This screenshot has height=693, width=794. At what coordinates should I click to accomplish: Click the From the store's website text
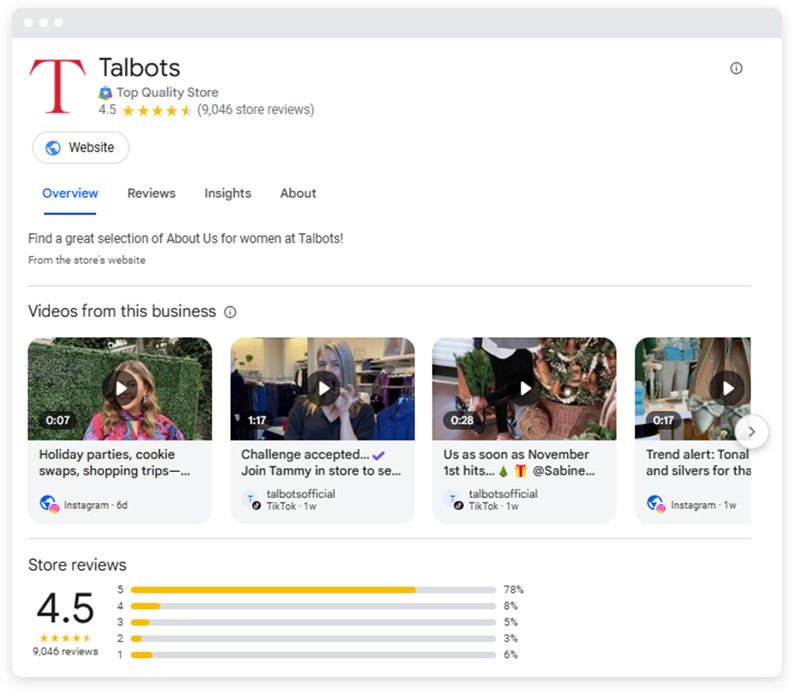(87, 260)
